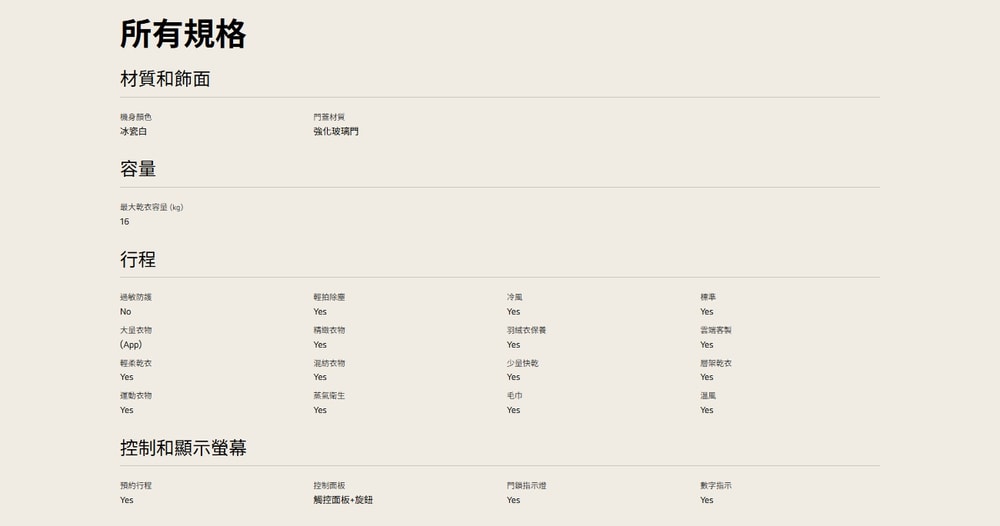Click the 預約行程 spec label
Image resolution: width=1000 pixels, height=526 pixels.
pyautogui.click(x=136, y=485)
